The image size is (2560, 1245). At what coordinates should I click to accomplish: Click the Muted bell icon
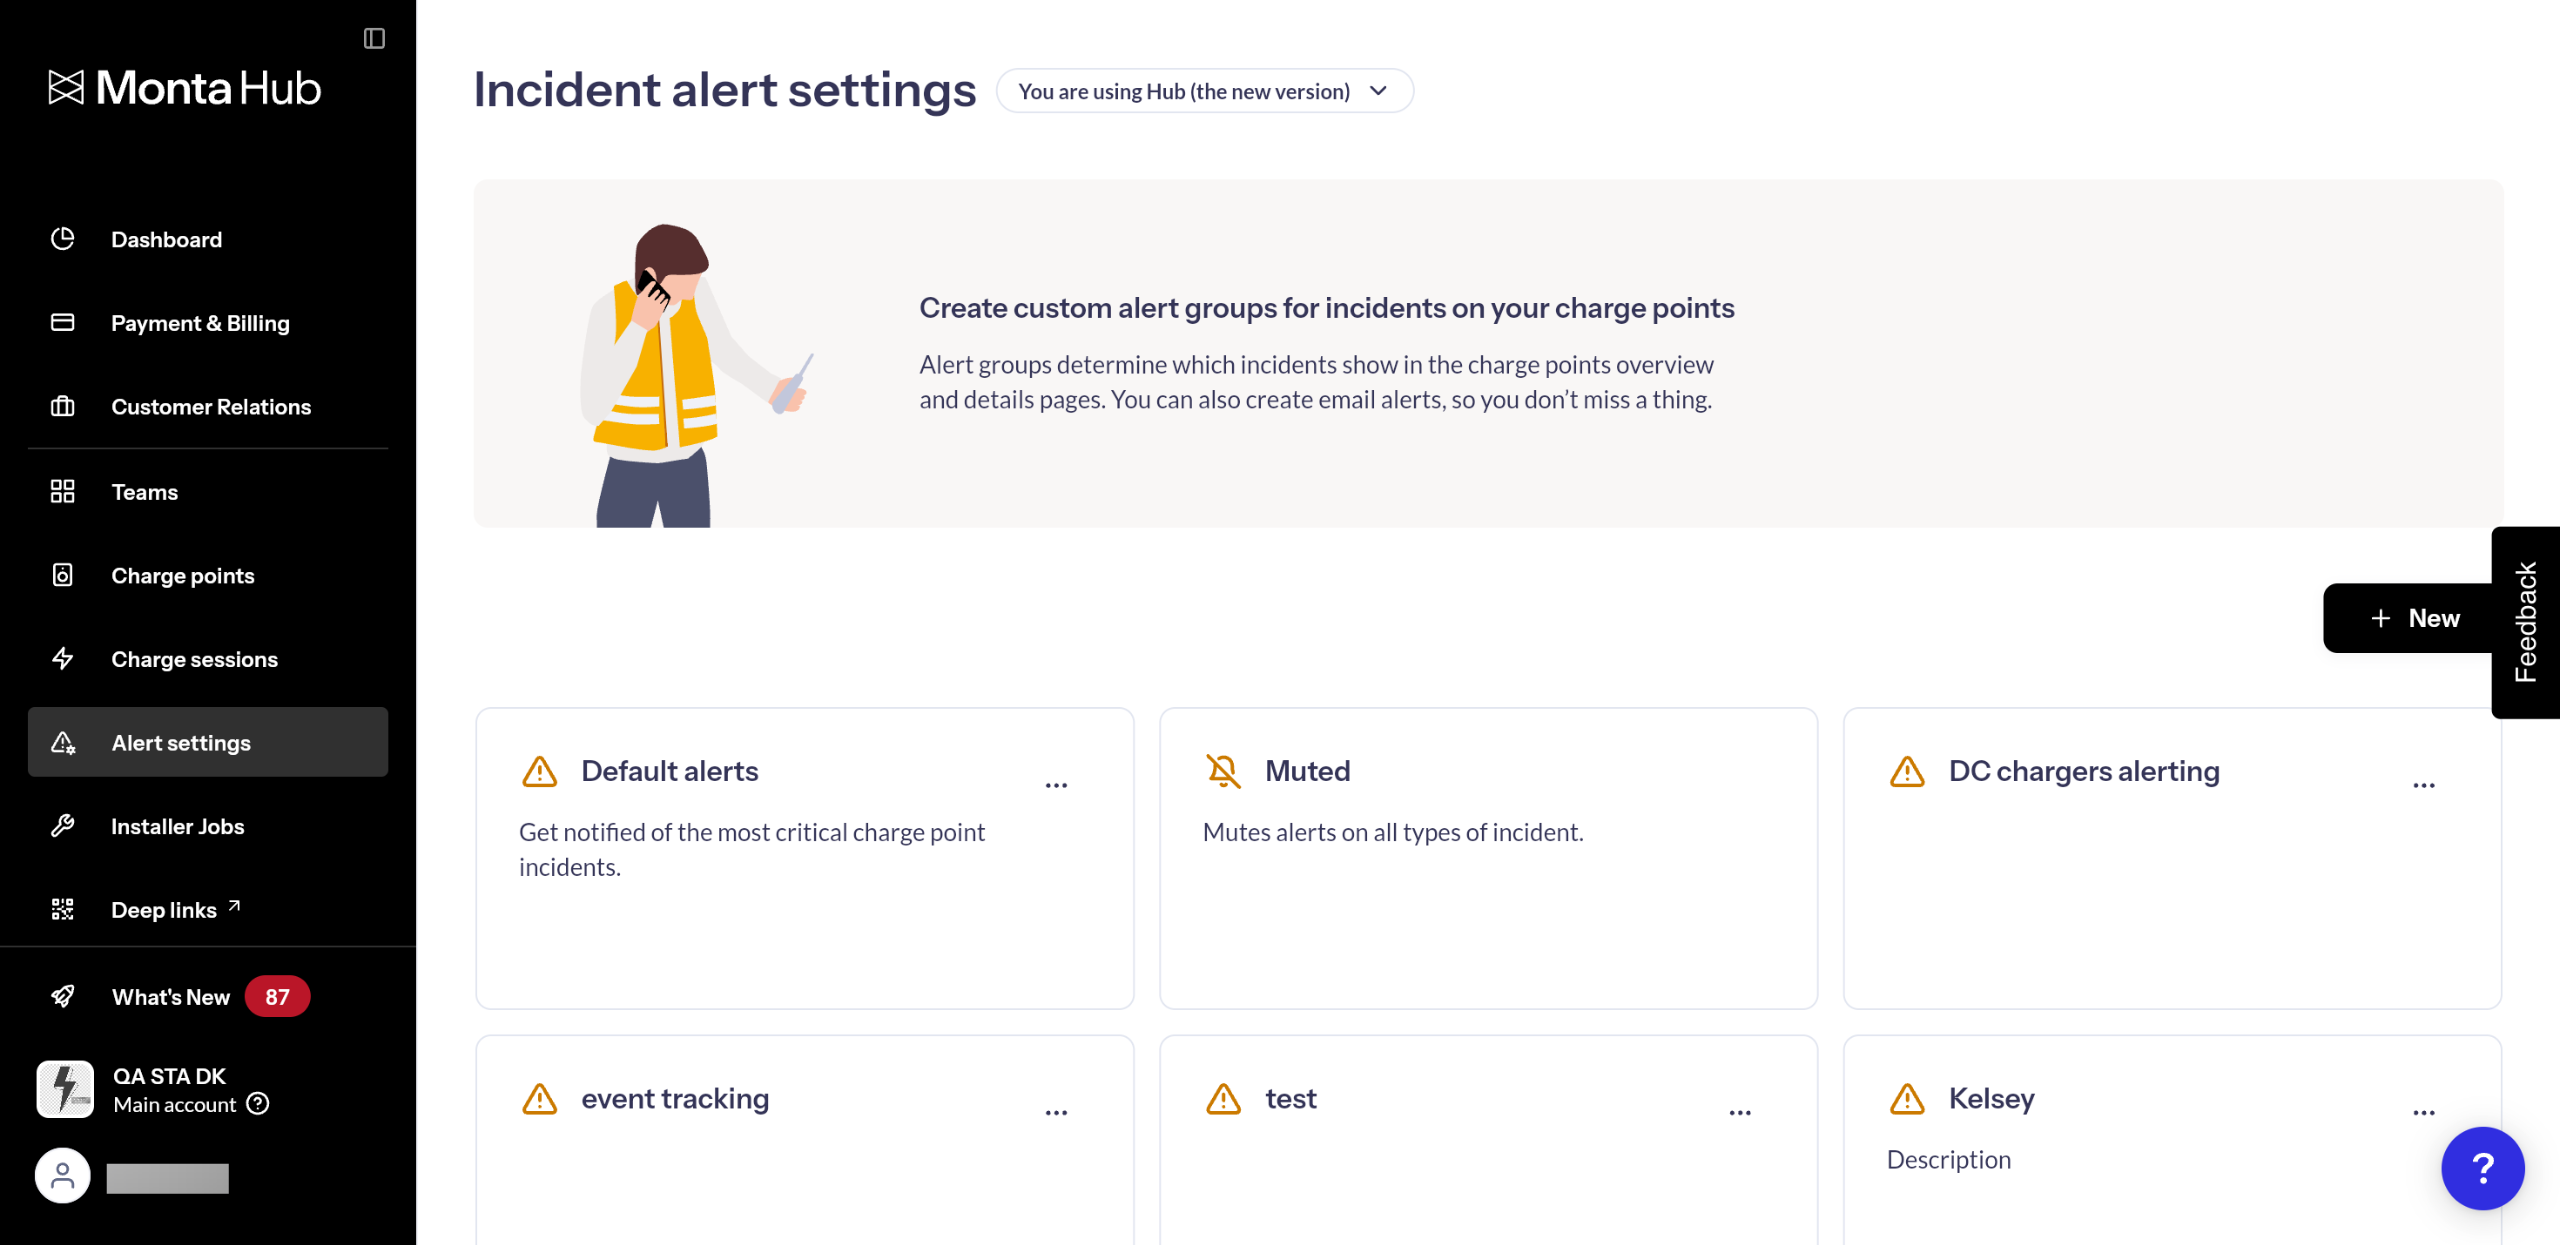coord(1222,771)
